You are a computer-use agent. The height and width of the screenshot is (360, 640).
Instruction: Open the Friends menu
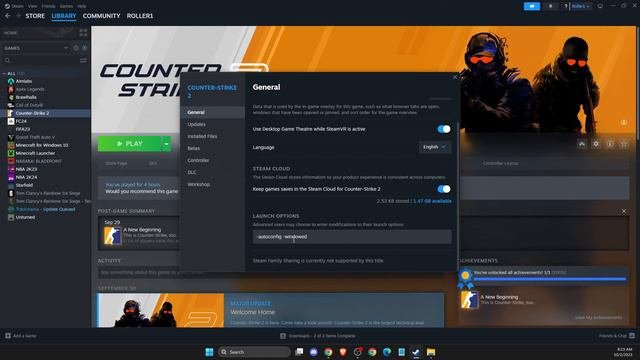(48, 6)
